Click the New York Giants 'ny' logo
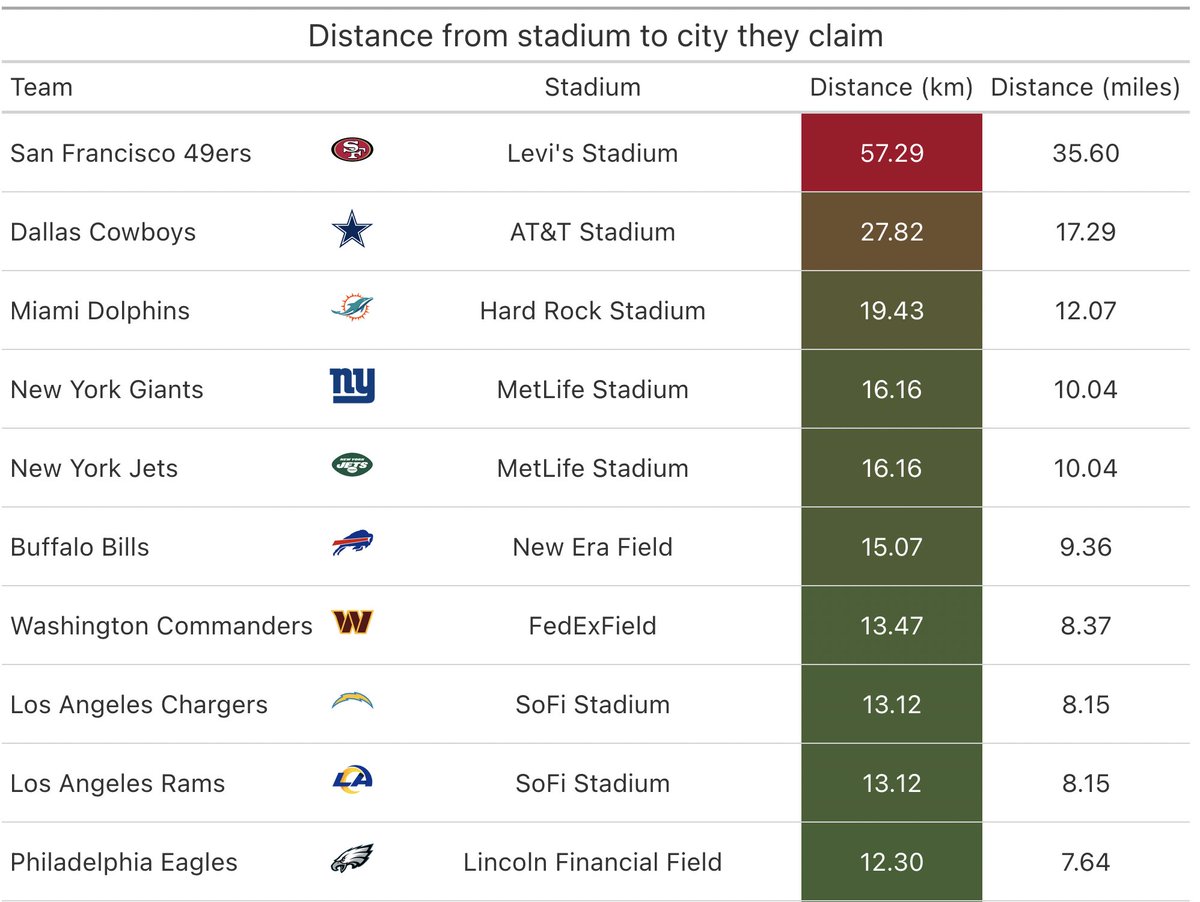Viewport: 1200px width, 902px height. pos(352,386)
